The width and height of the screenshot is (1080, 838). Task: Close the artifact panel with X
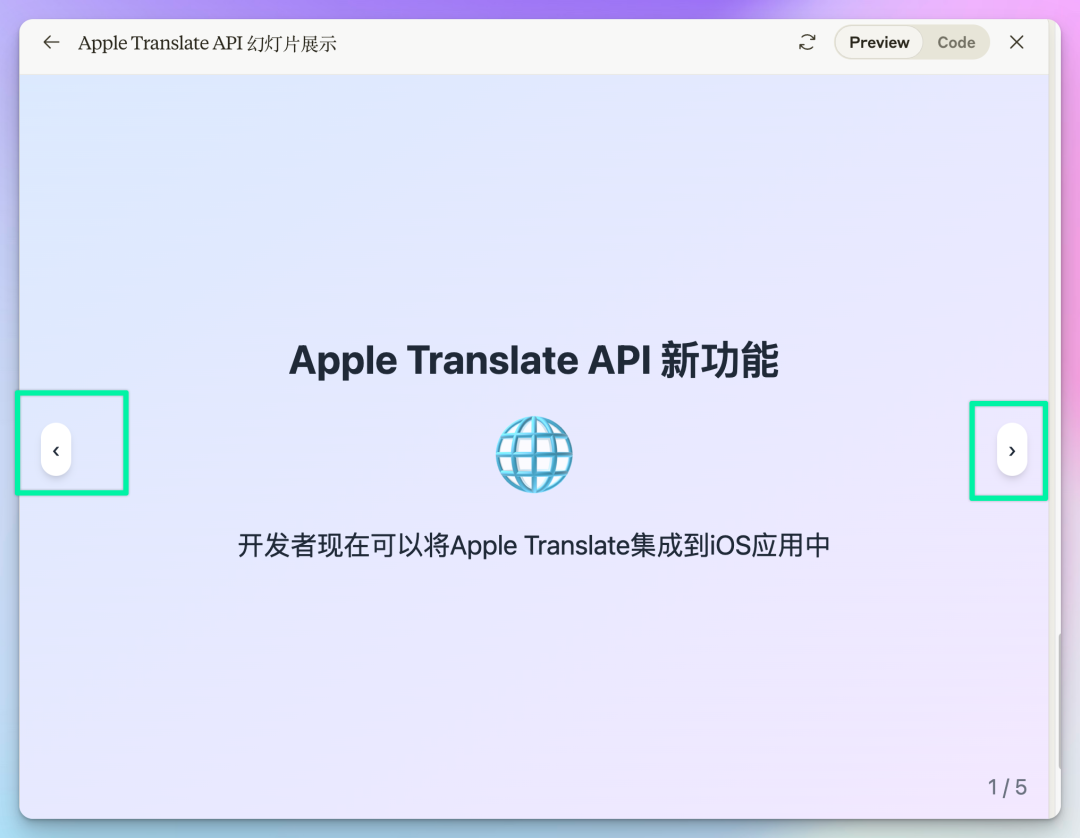tap(1016, 43)
